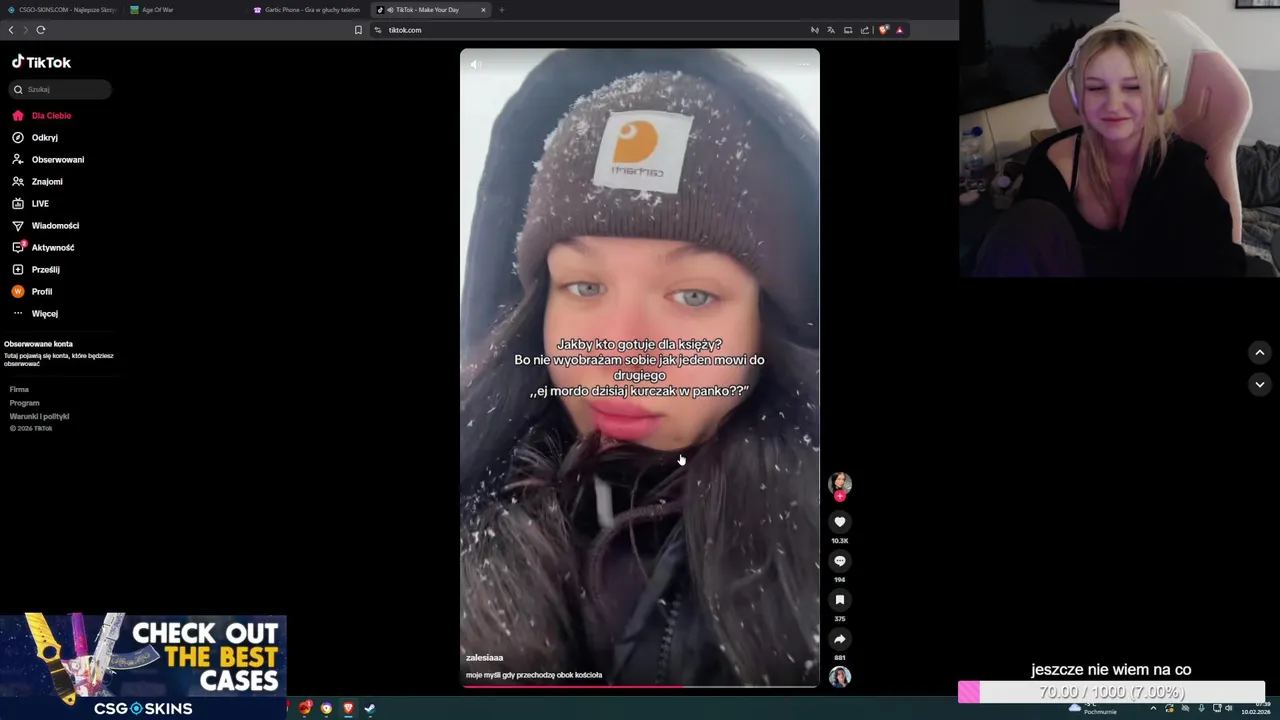Open a new browser tab
1280x720 pixels.
pos(502,10)
